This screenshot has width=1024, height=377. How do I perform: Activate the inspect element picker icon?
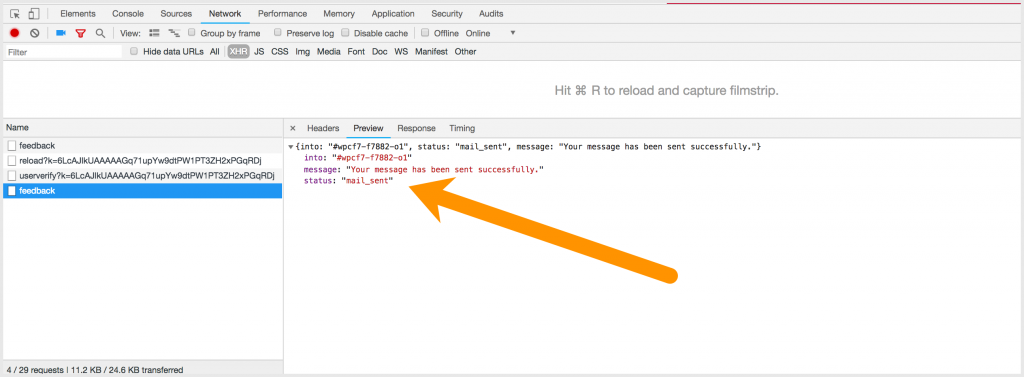(15, 14)
